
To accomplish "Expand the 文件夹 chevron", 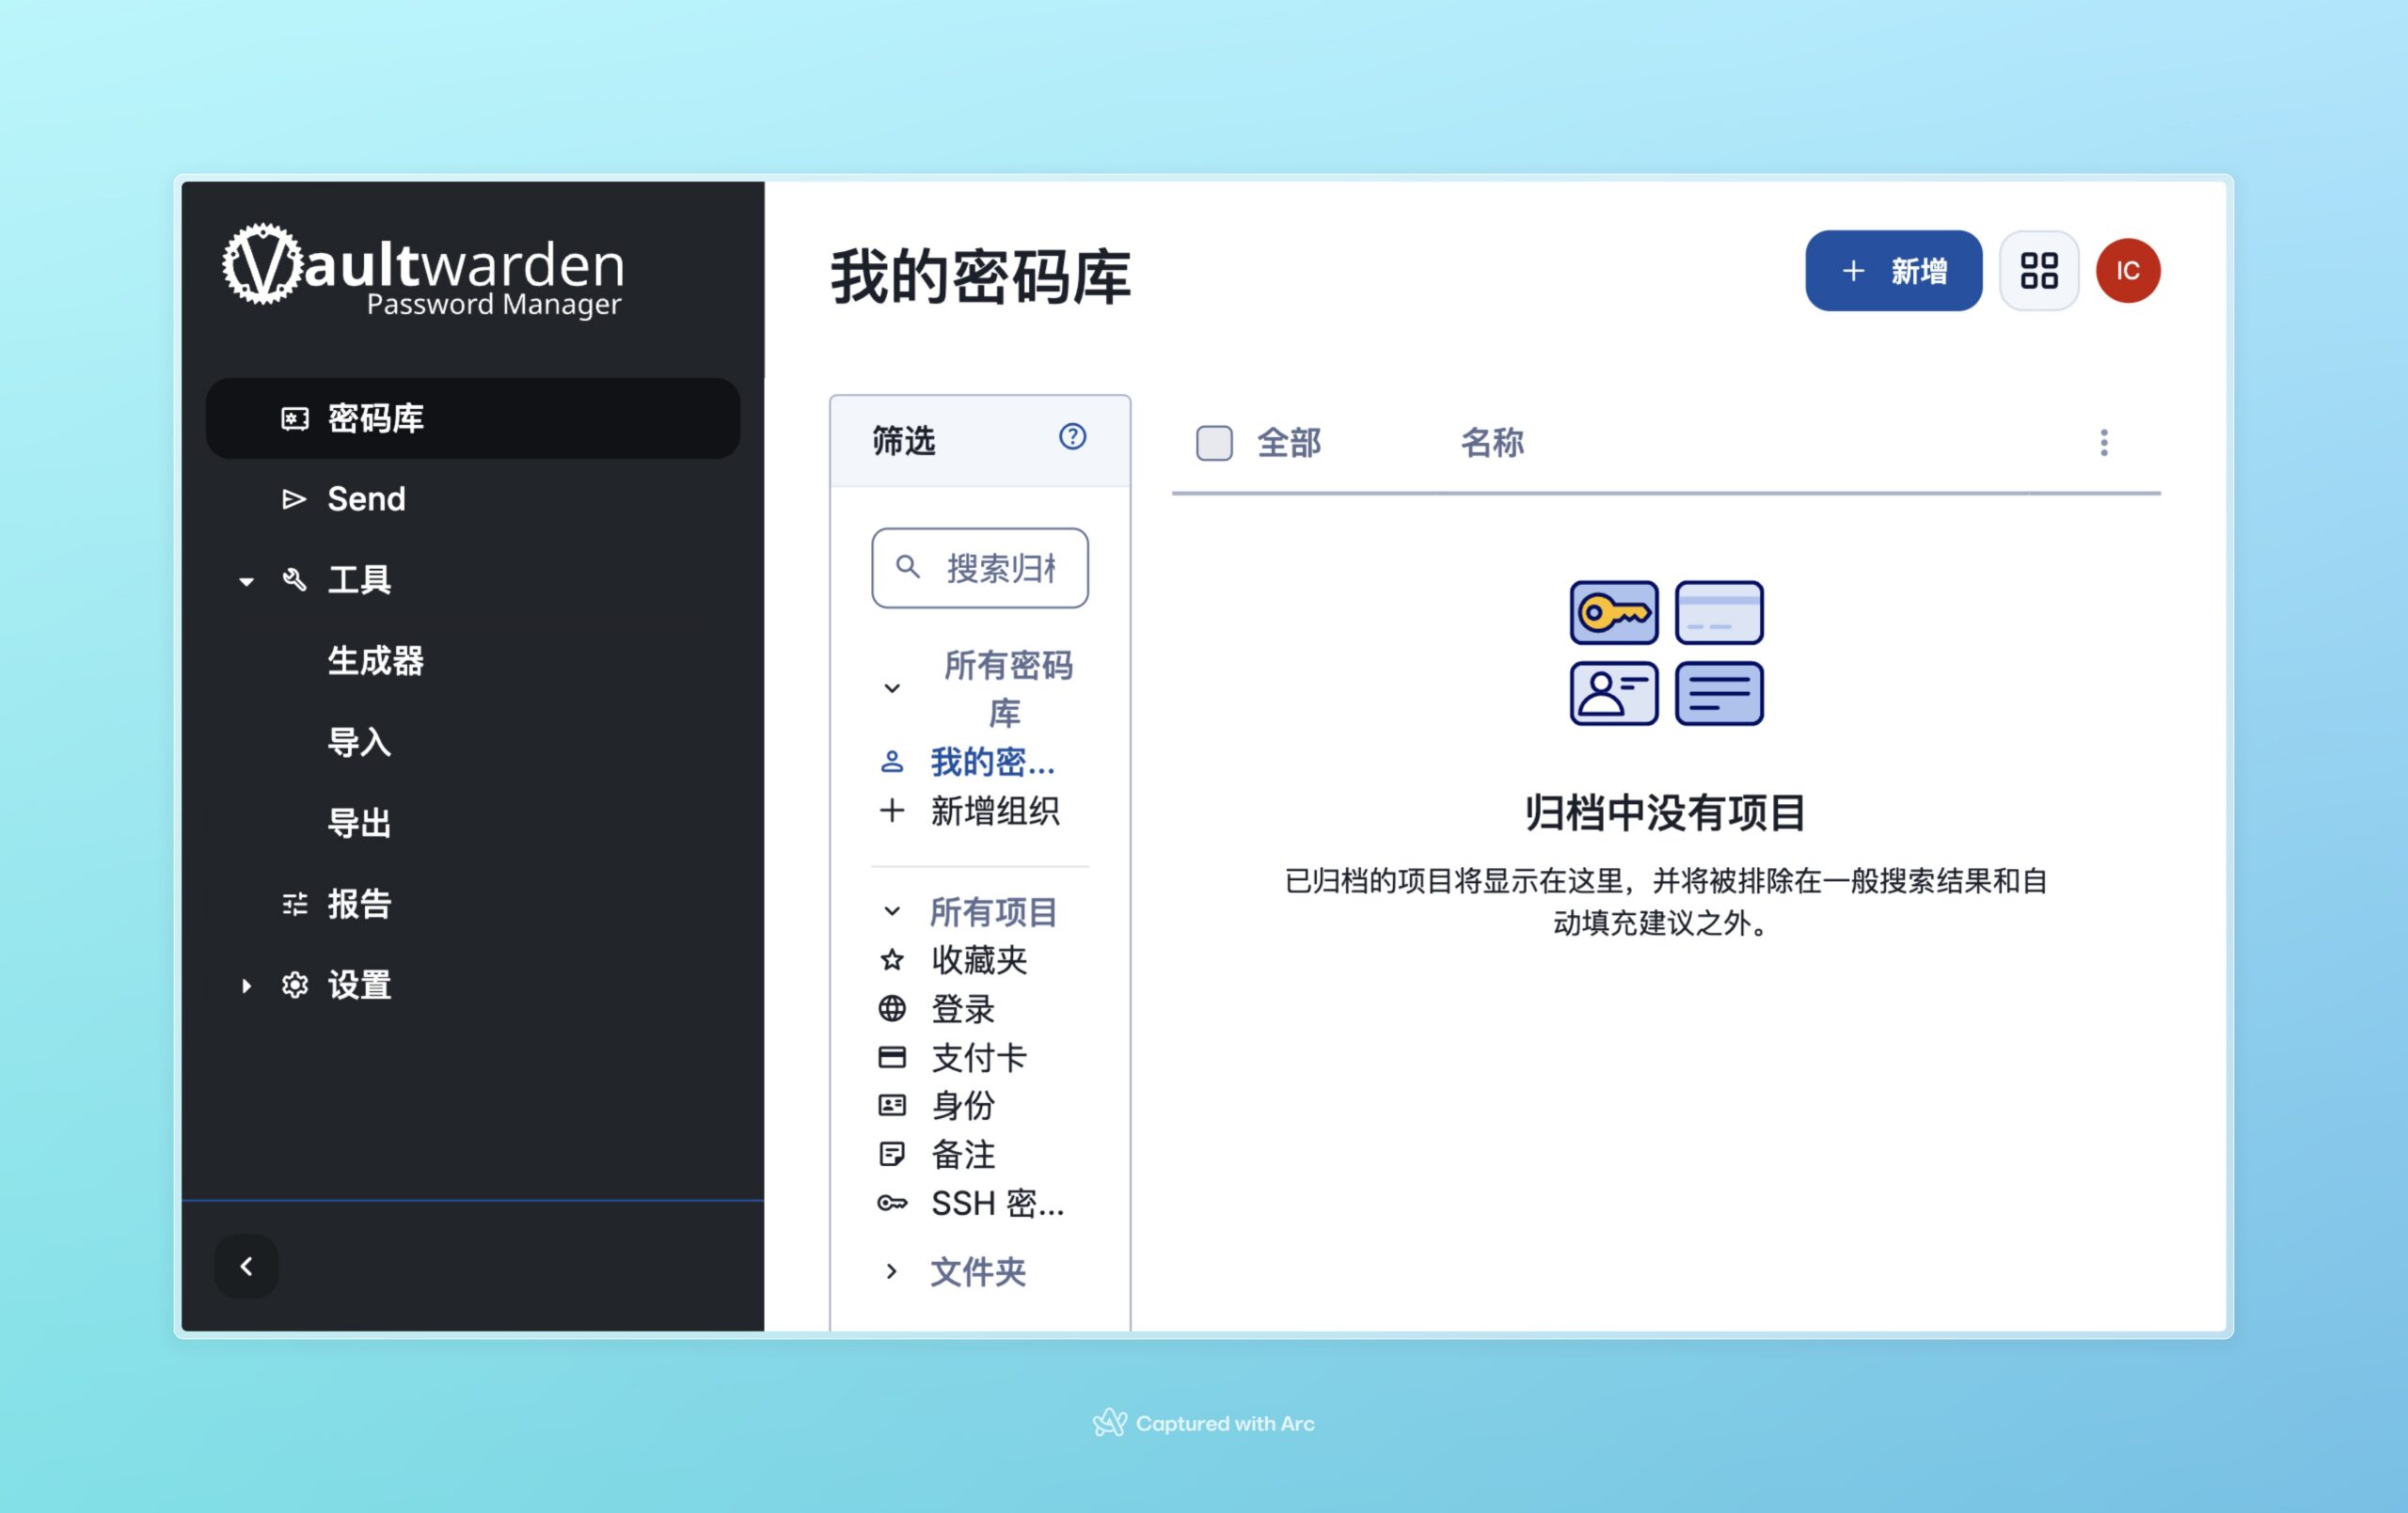I will (x=892, y=1271).
